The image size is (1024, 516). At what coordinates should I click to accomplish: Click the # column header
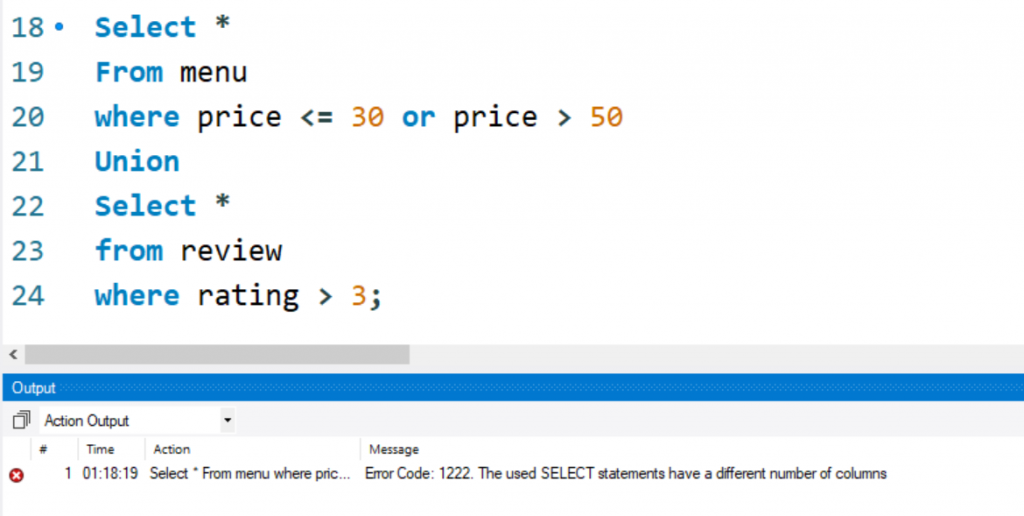point(43,449)
